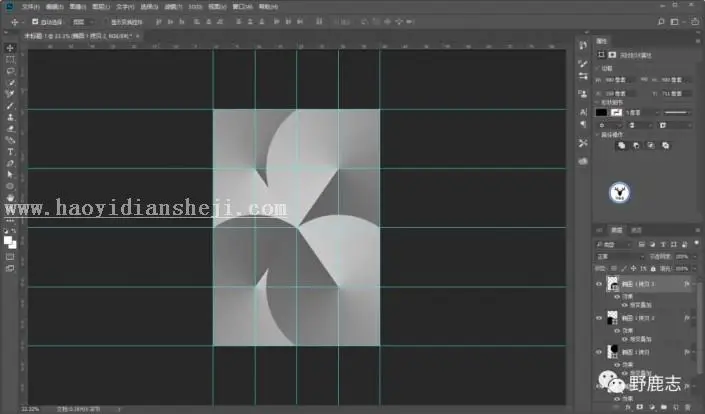This screenshot has width=705, height=414.
Task: Toggle the layer filter on/off switch
Action: [x=696, y=243]
